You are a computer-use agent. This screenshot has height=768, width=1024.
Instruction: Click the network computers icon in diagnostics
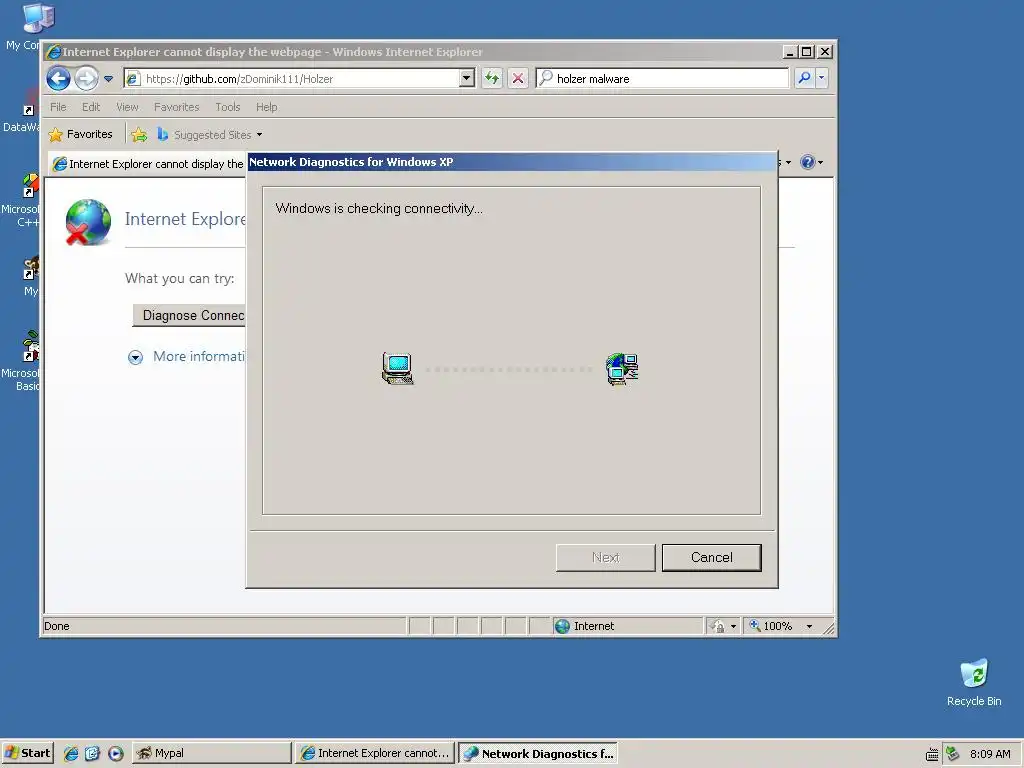622,369
